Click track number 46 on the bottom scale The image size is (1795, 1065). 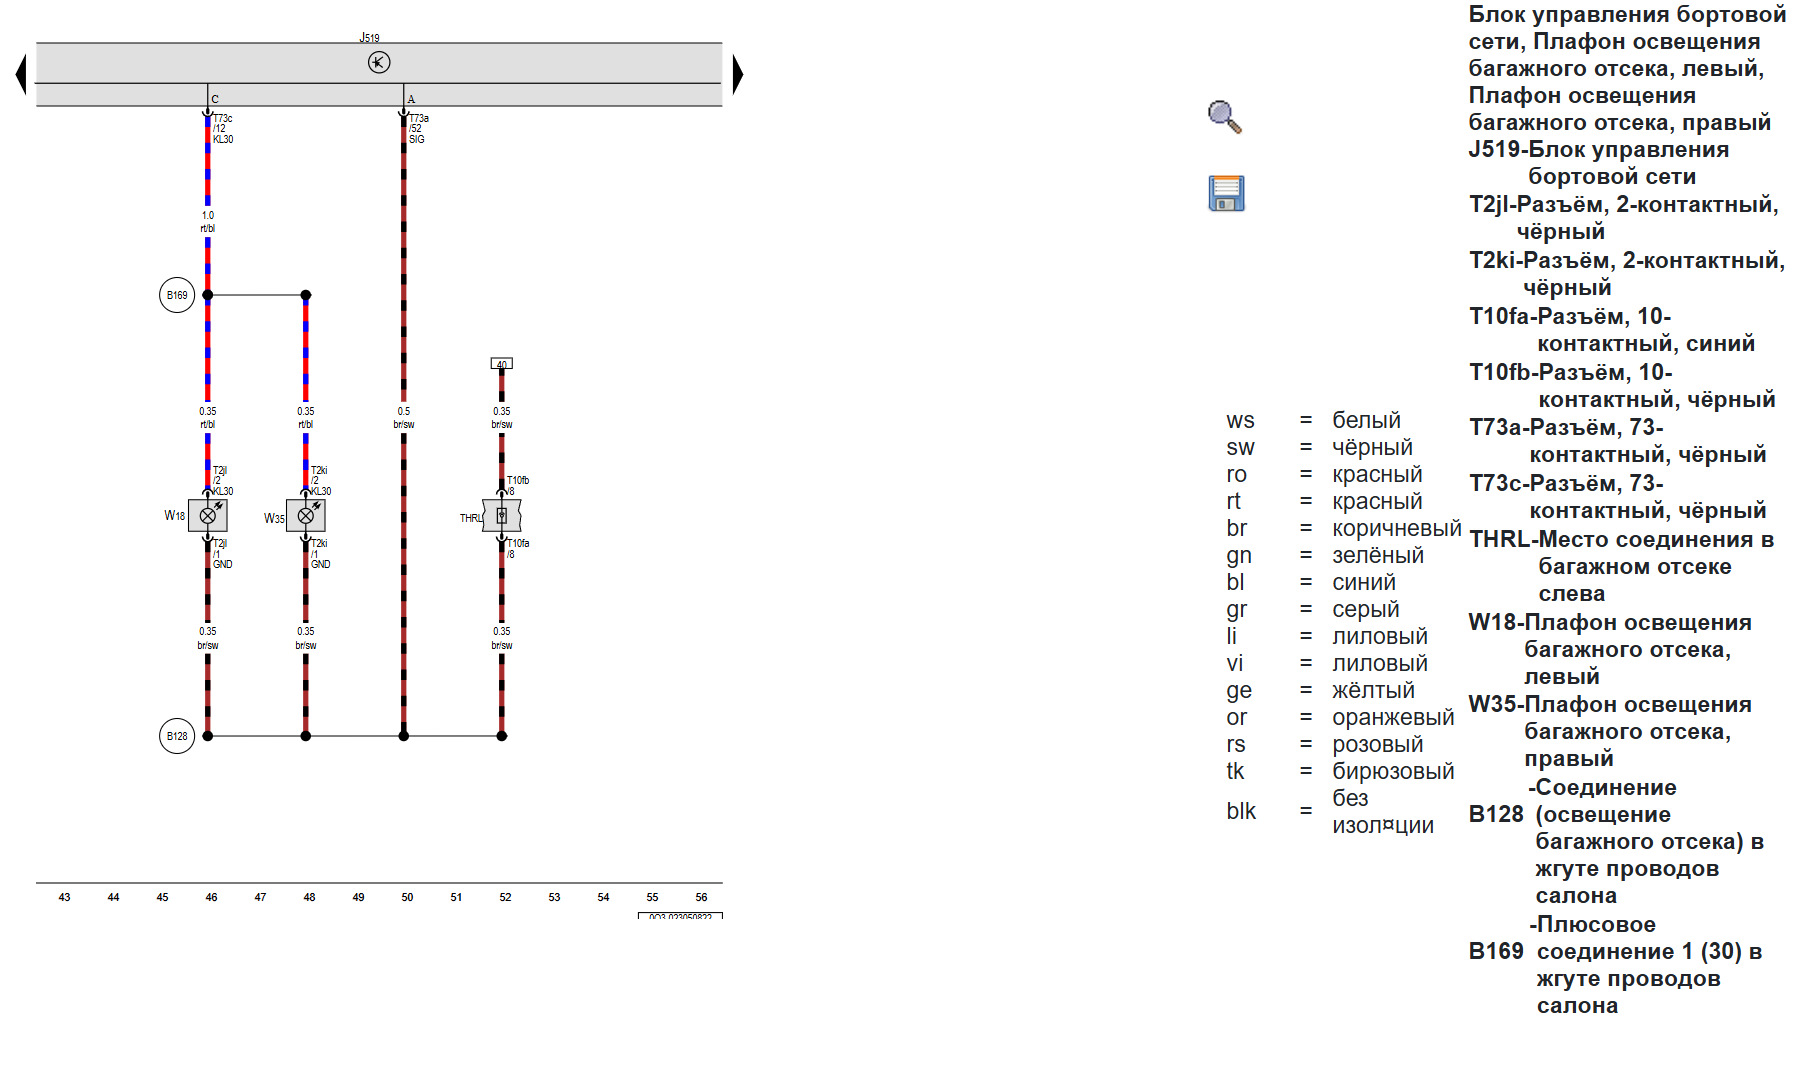tap(211, 897)
